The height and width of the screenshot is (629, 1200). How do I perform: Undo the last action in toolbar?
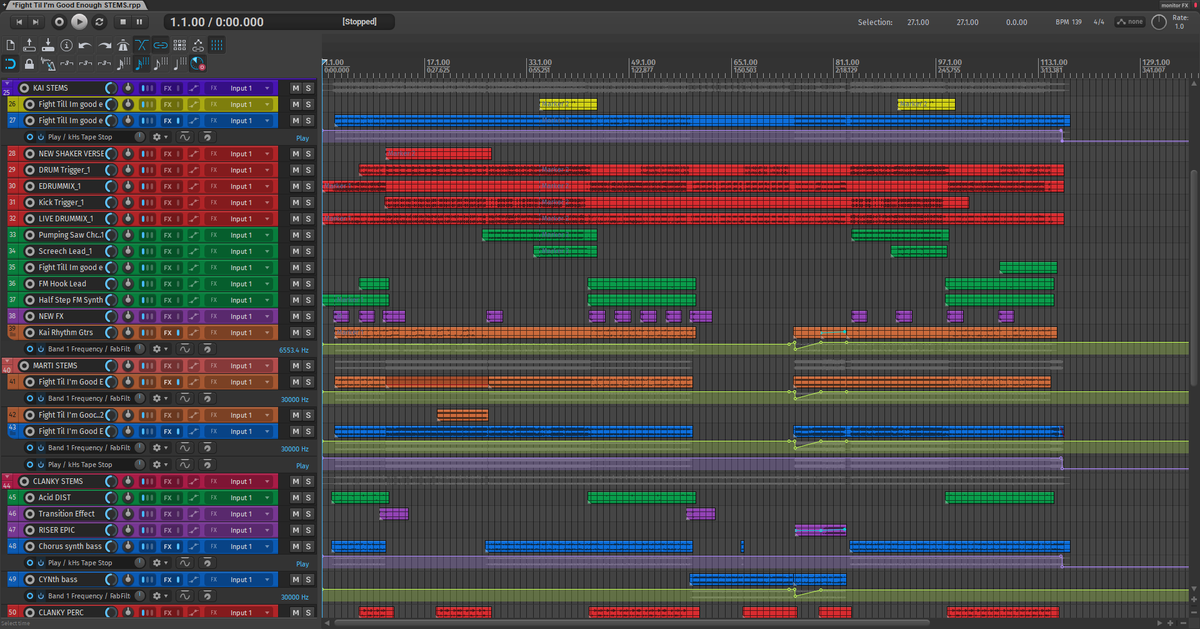point(85,45)
